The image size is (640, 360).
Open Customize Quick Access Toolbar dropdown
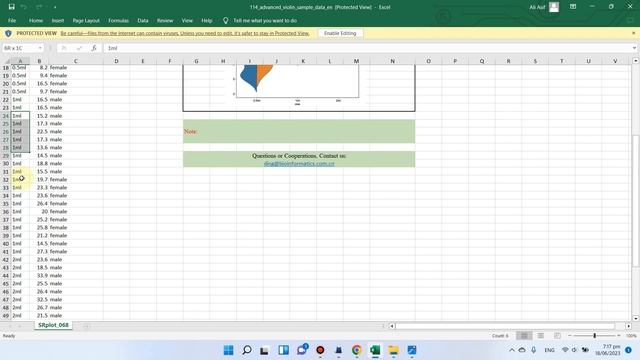click(55, 7)
